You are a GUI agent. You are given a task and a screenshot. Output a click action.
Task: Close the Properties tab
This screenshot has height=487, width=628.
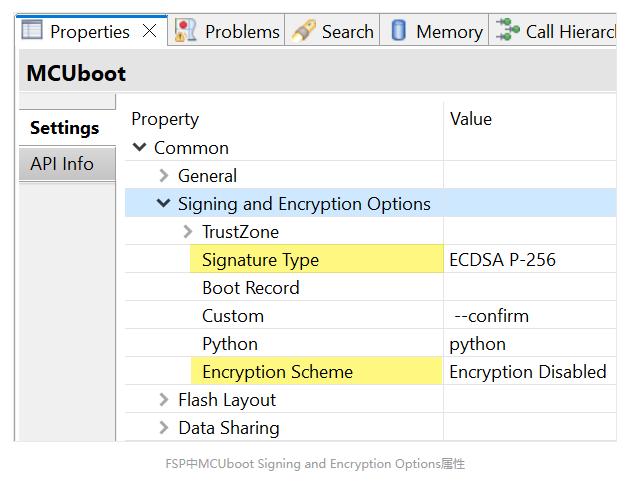point(150,30)
